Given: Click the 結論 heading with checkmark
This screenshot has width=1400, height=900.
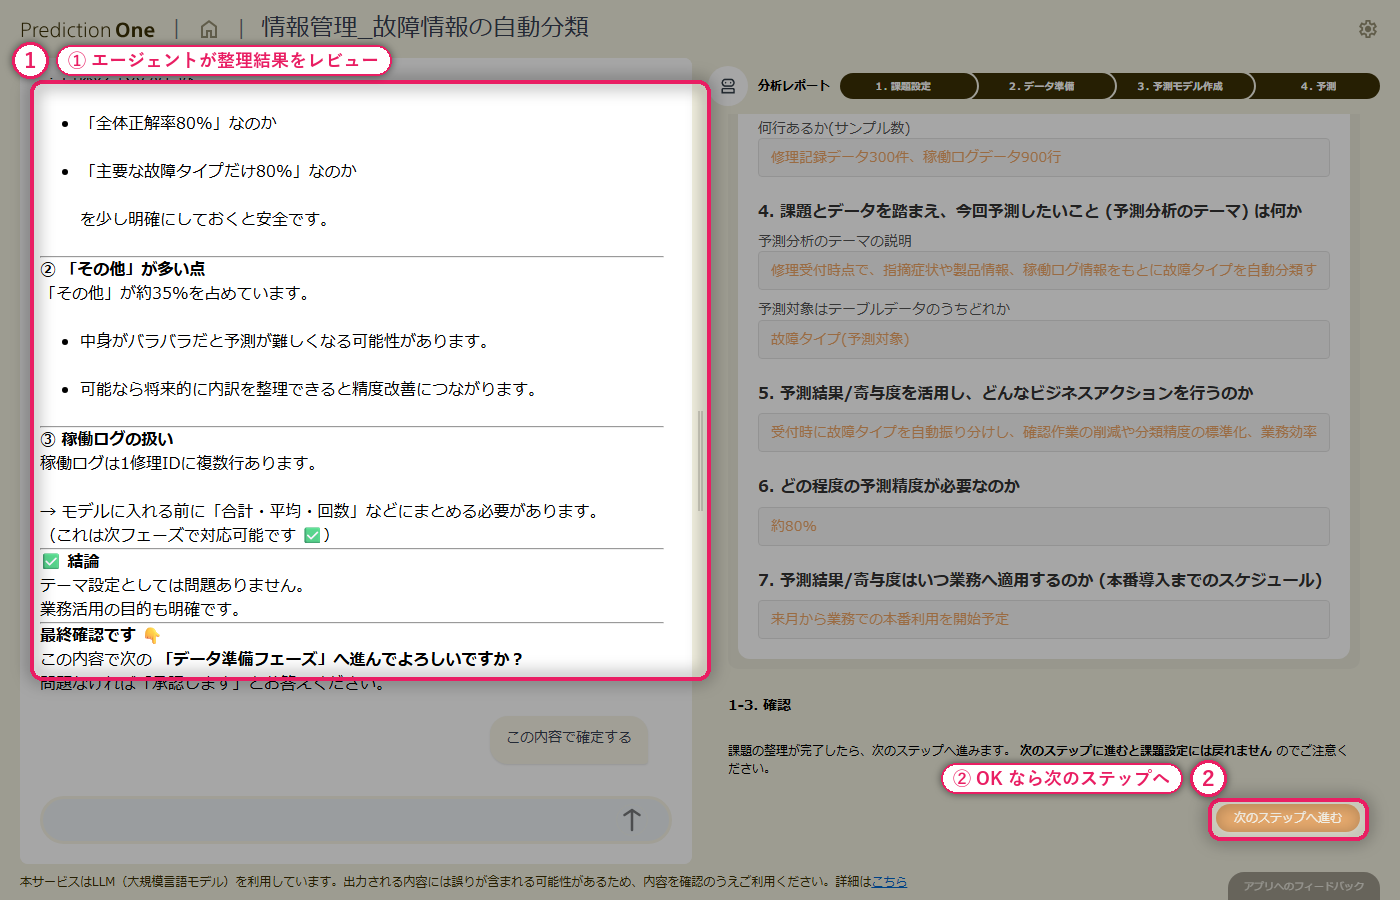Looking at the screenshot, I should pos(71,561).
